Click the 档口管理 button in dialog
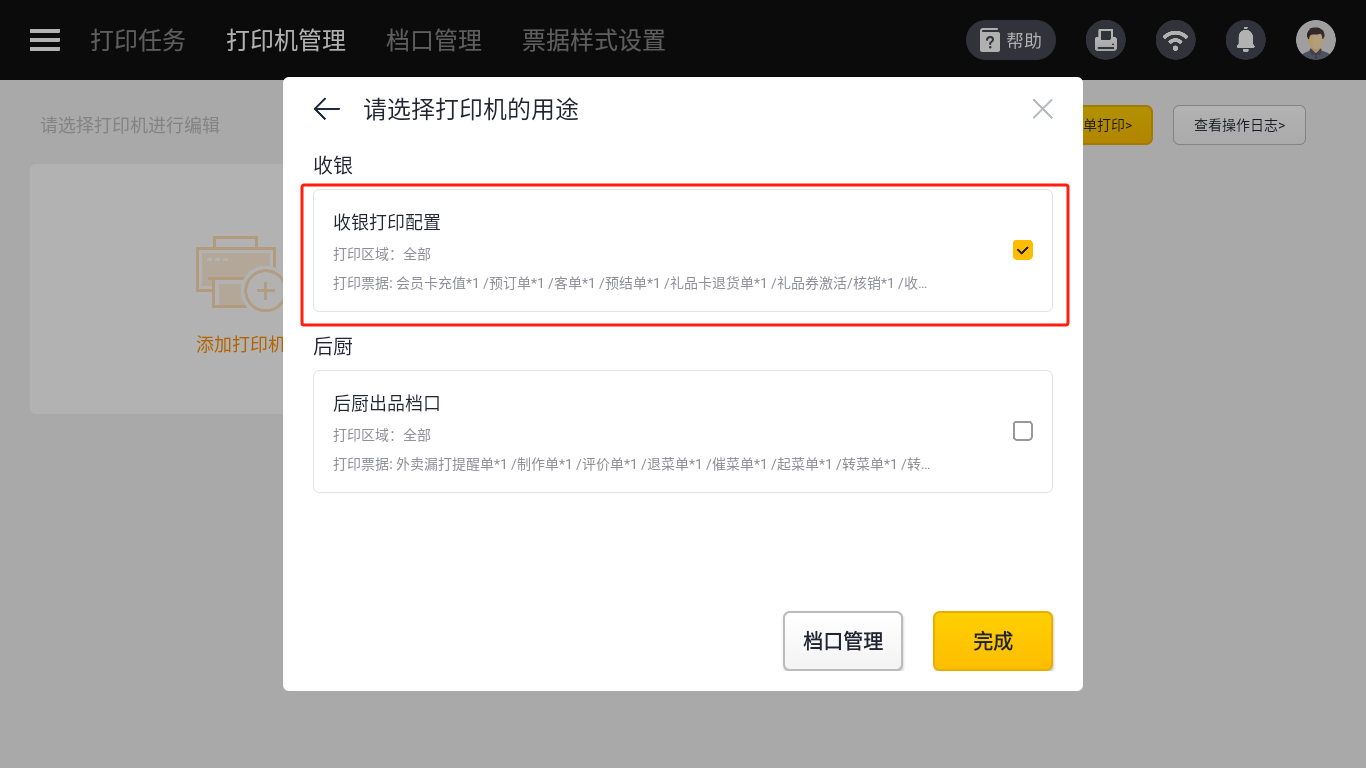This screenshot has height=768, width=1366. pos(843,641)
